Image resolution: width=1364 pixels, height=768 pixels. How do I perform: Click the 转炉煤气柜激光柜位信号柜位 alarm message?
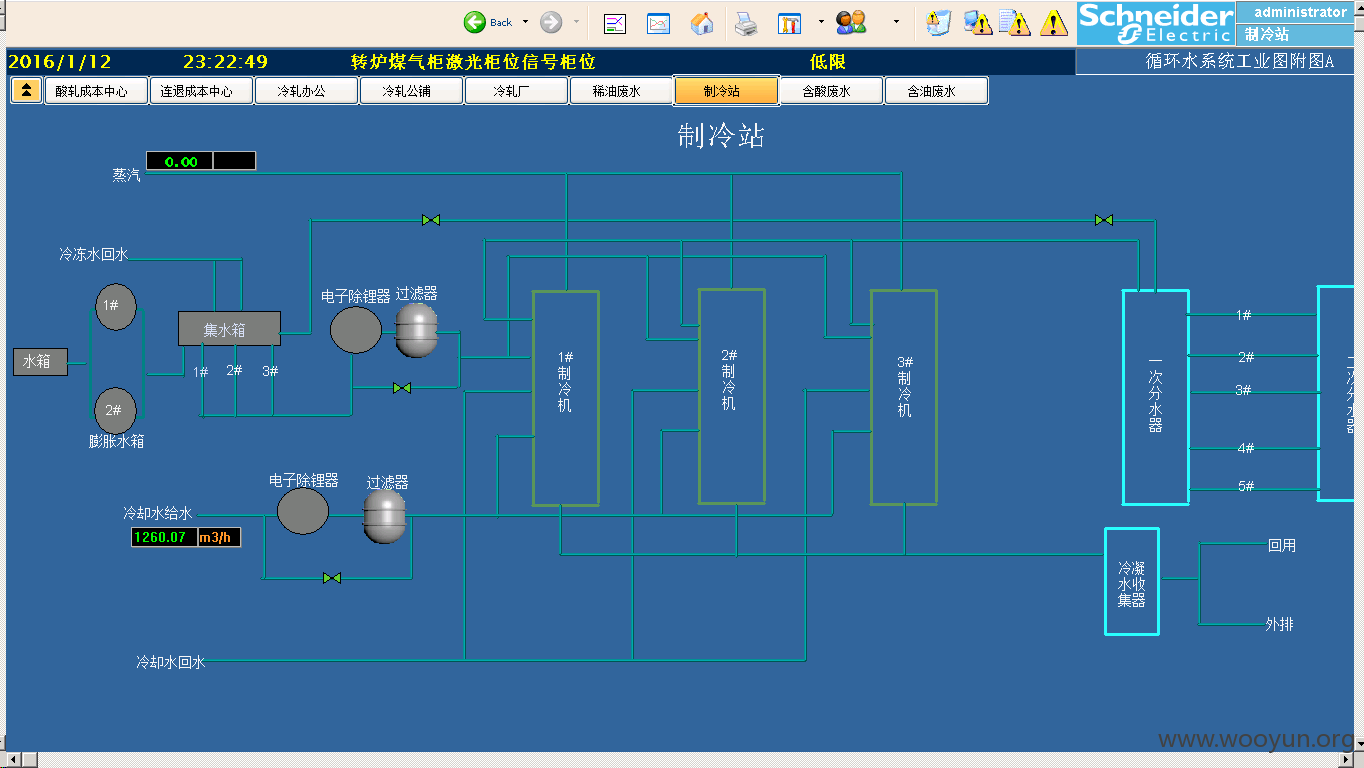pos(473,62)
